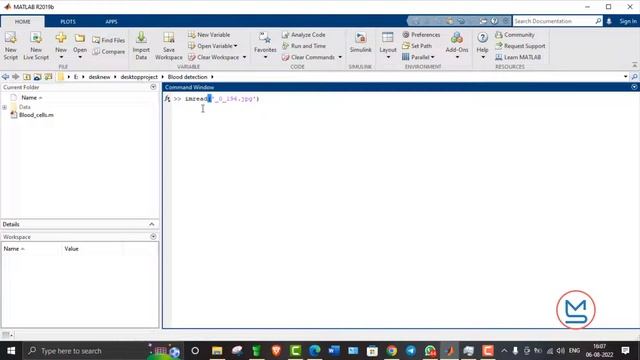
Task: Click Request Support
Action: pos(520,46)
